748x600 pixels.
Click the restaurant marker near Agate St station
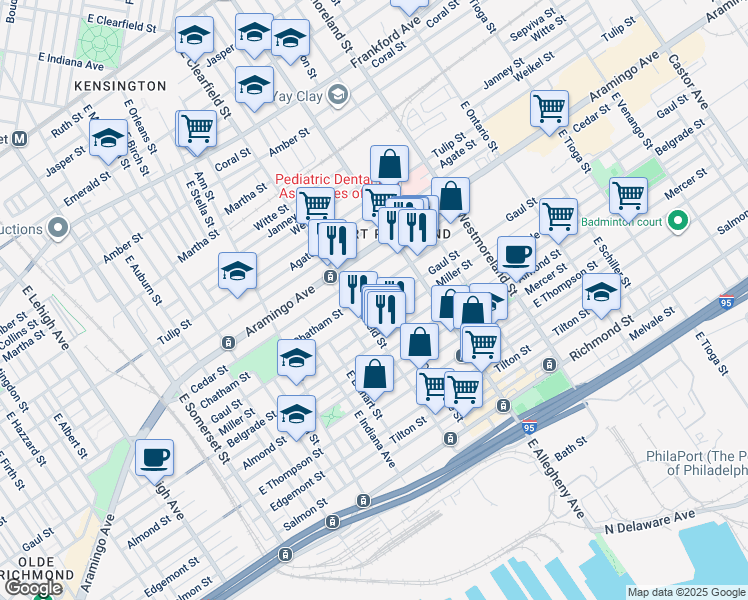(337, 242)
